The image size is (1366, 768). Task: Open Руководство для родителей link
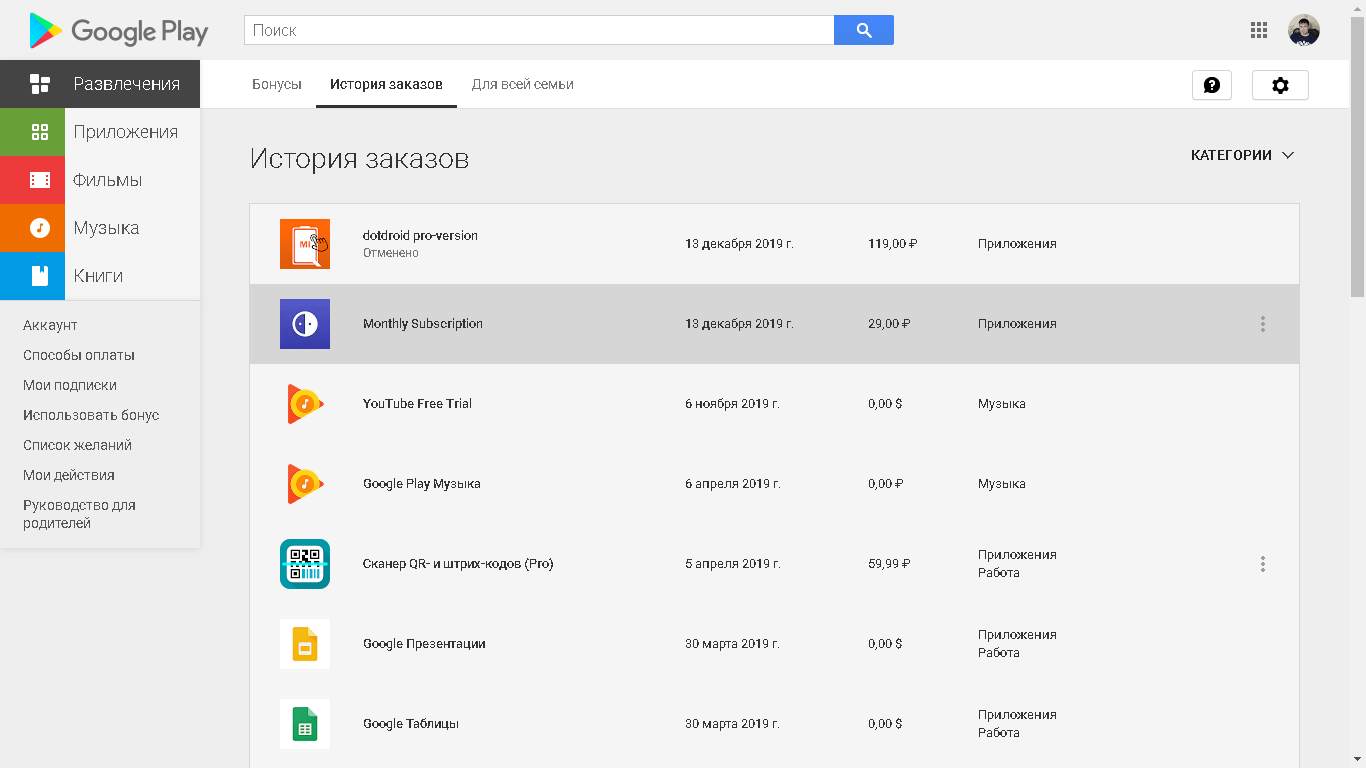coord(79,514)
